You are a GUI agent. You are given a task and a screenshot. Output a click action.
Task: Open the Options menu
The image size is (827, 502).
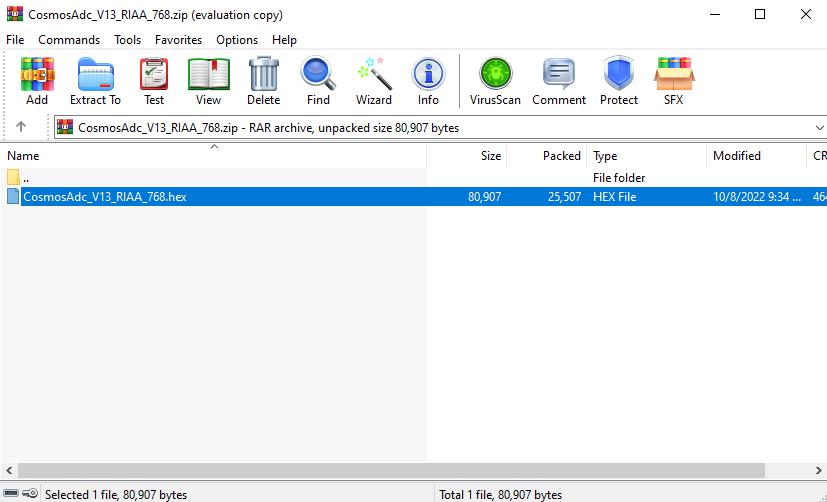pos(237,40)
